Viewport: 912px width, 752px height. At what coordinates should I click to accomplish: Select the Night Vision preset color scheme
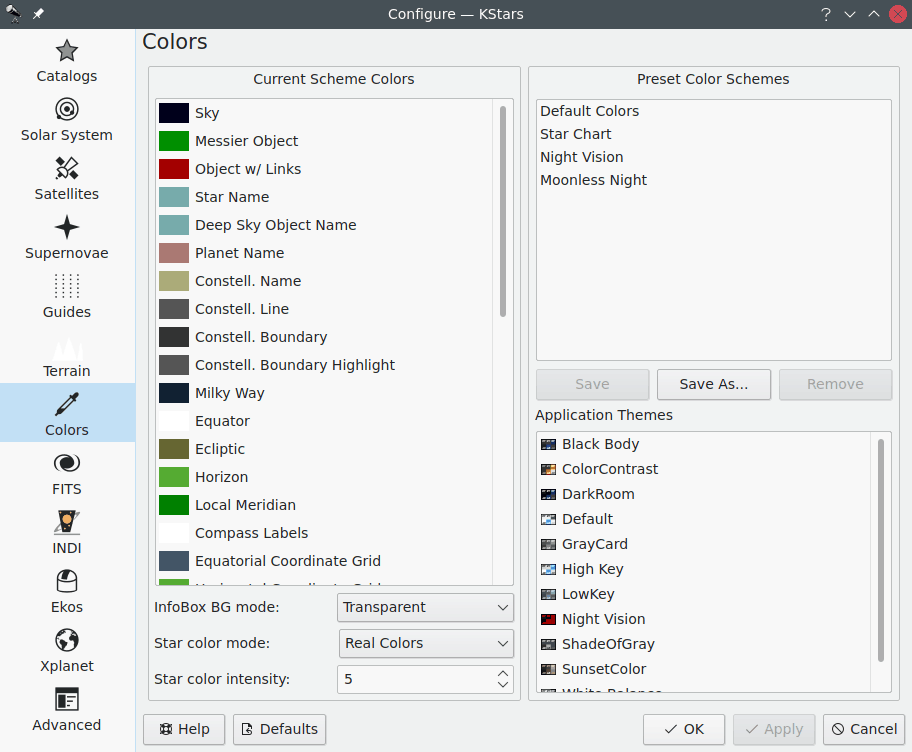pos(581,157)
